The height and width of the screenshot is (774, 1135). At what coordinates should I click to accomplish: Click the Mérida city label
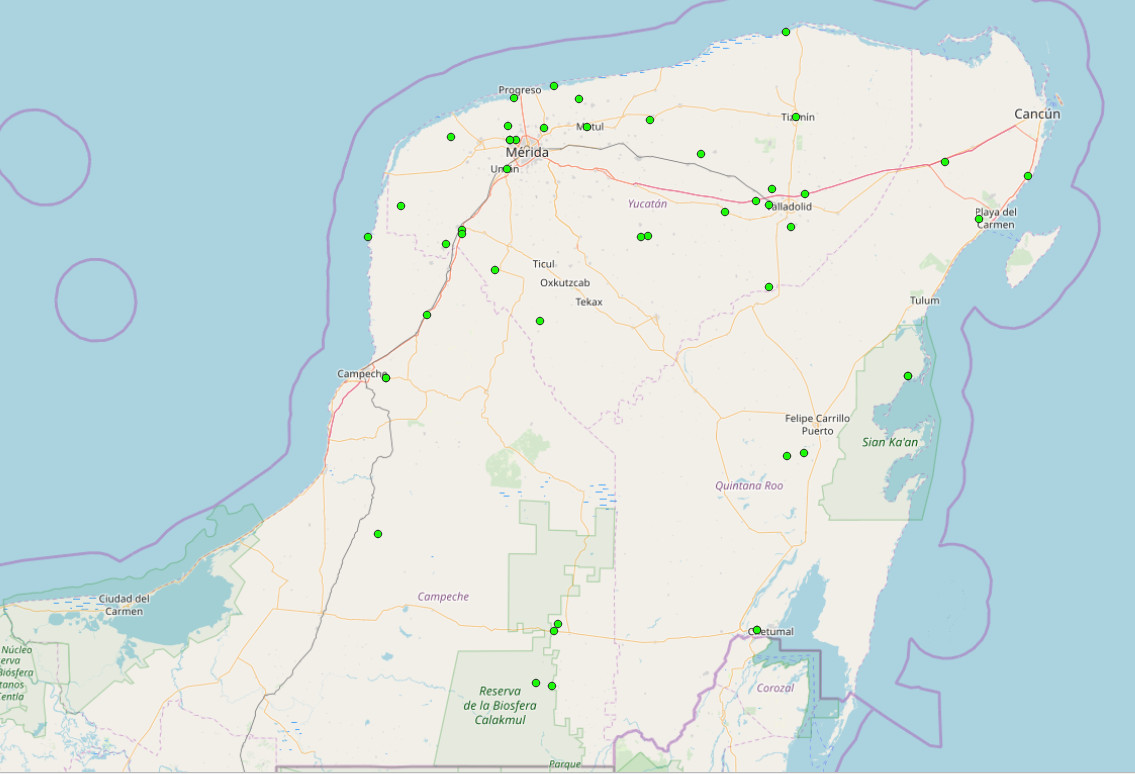coord(527,153)
